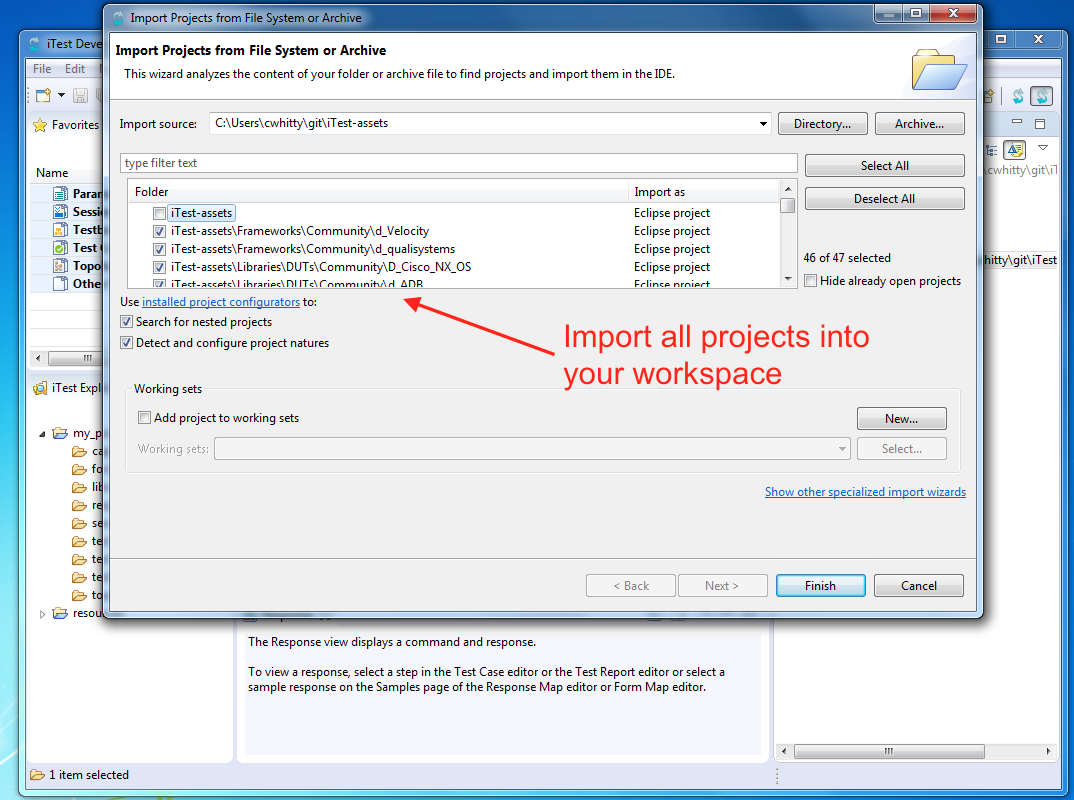
Task: Expand the resou project tree node
Action: 42,614
